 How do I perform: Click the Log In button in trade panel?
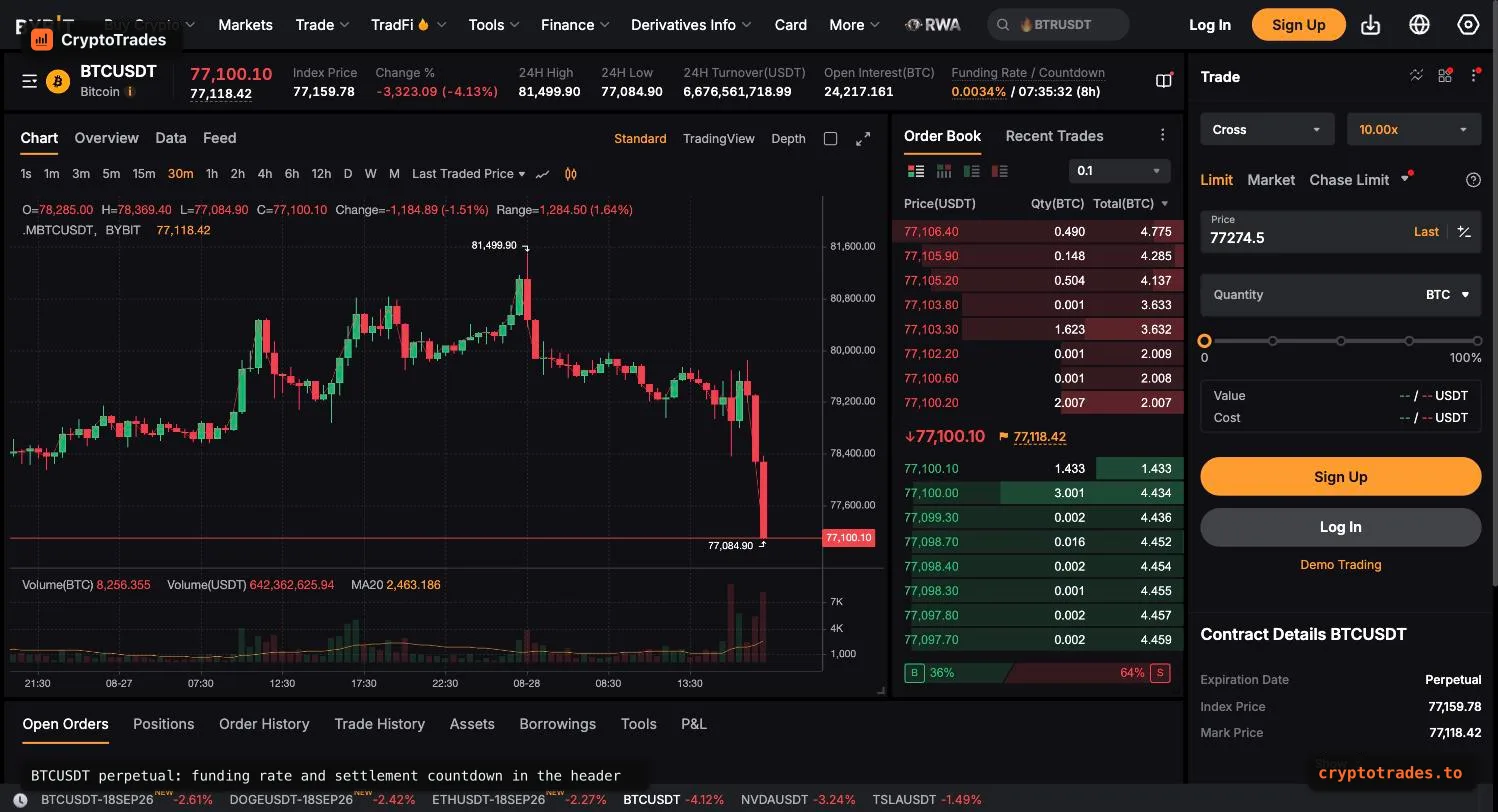coord(1340,527)
